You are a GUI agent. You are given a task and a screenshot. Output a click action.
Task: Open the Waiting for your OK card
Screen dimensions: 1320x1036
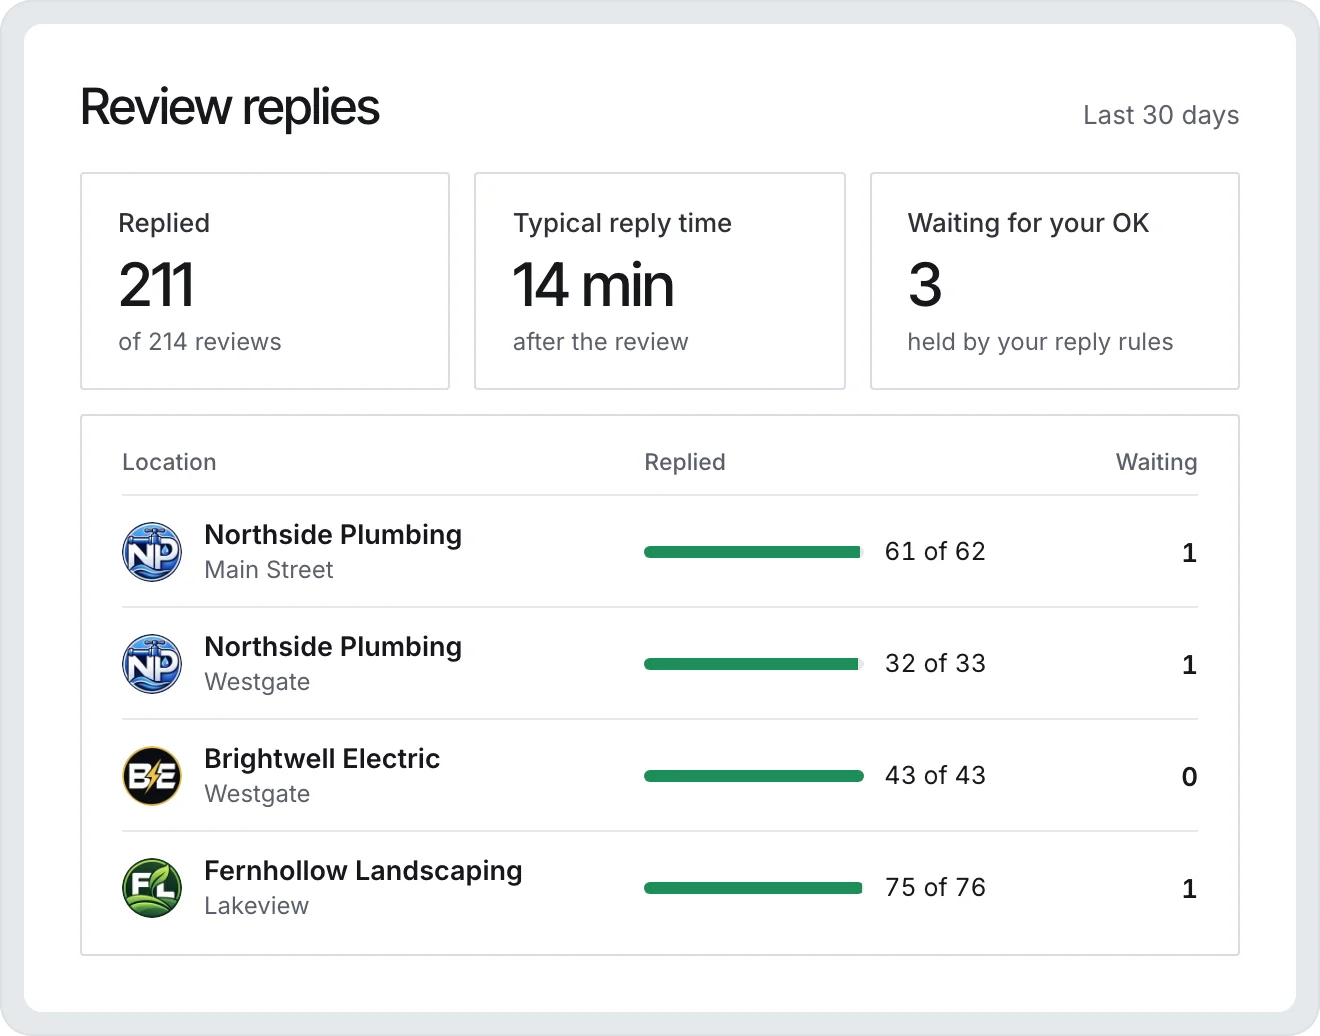pyautogui.click(x=1055, y=281)
